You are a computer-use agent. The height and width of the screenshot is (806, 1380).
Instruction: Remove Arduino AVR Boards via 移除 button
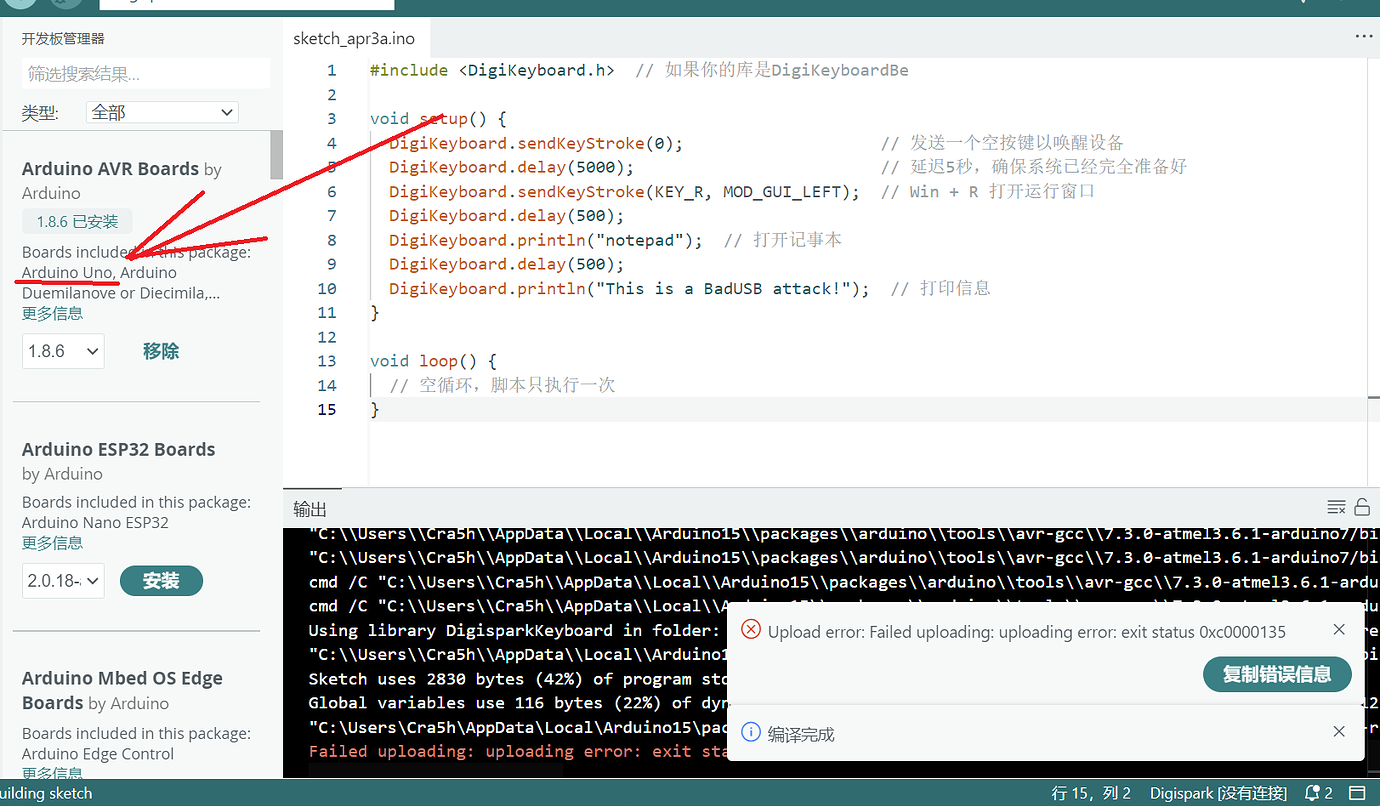(x=160, y=351)
